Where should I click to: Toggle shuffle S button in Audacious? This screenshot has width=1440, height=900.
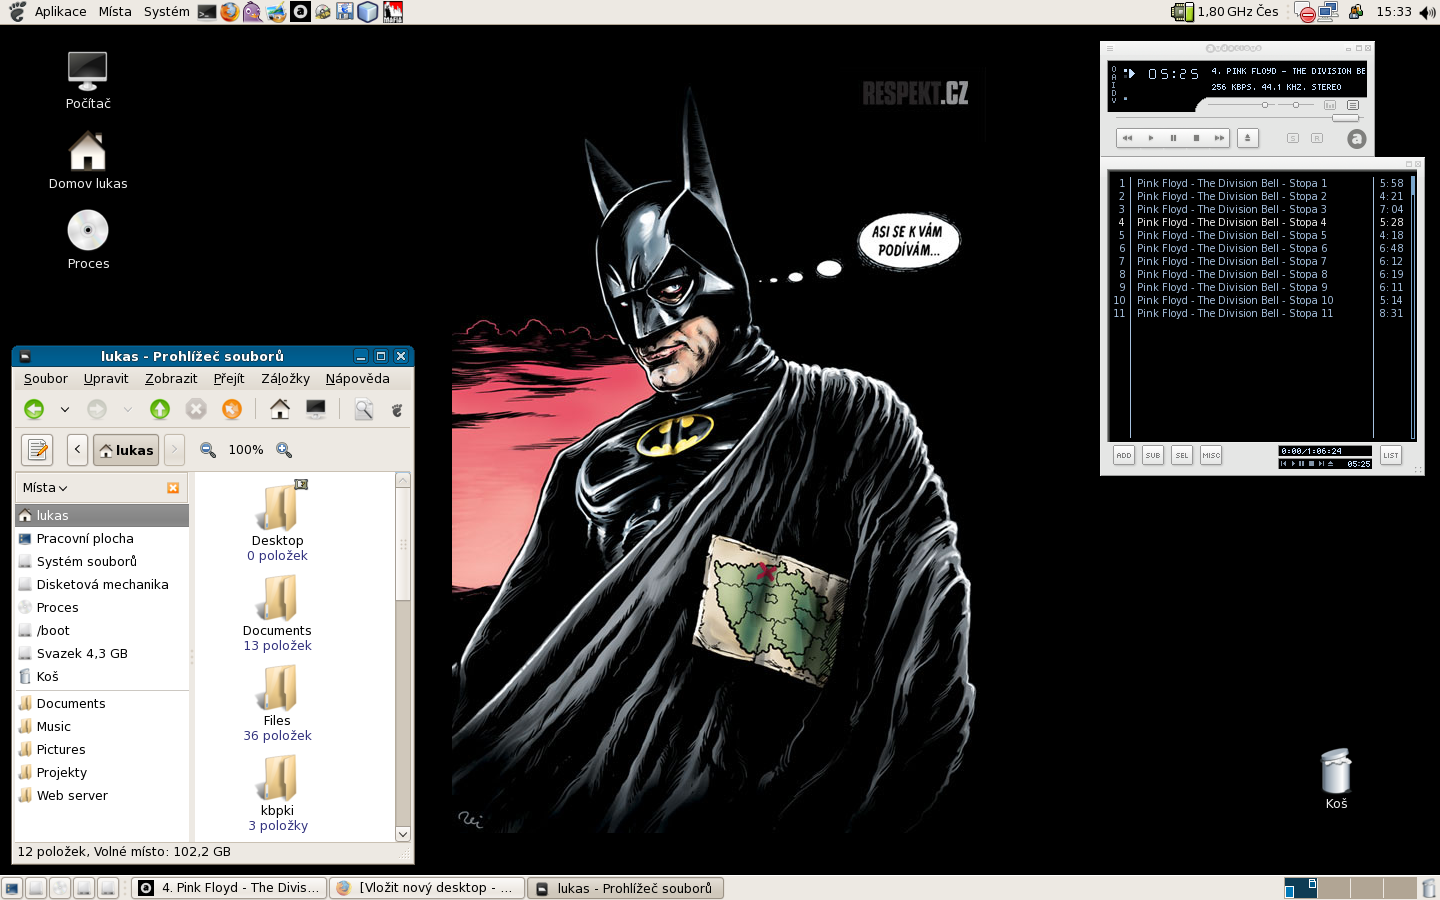tap(1293, 138)
